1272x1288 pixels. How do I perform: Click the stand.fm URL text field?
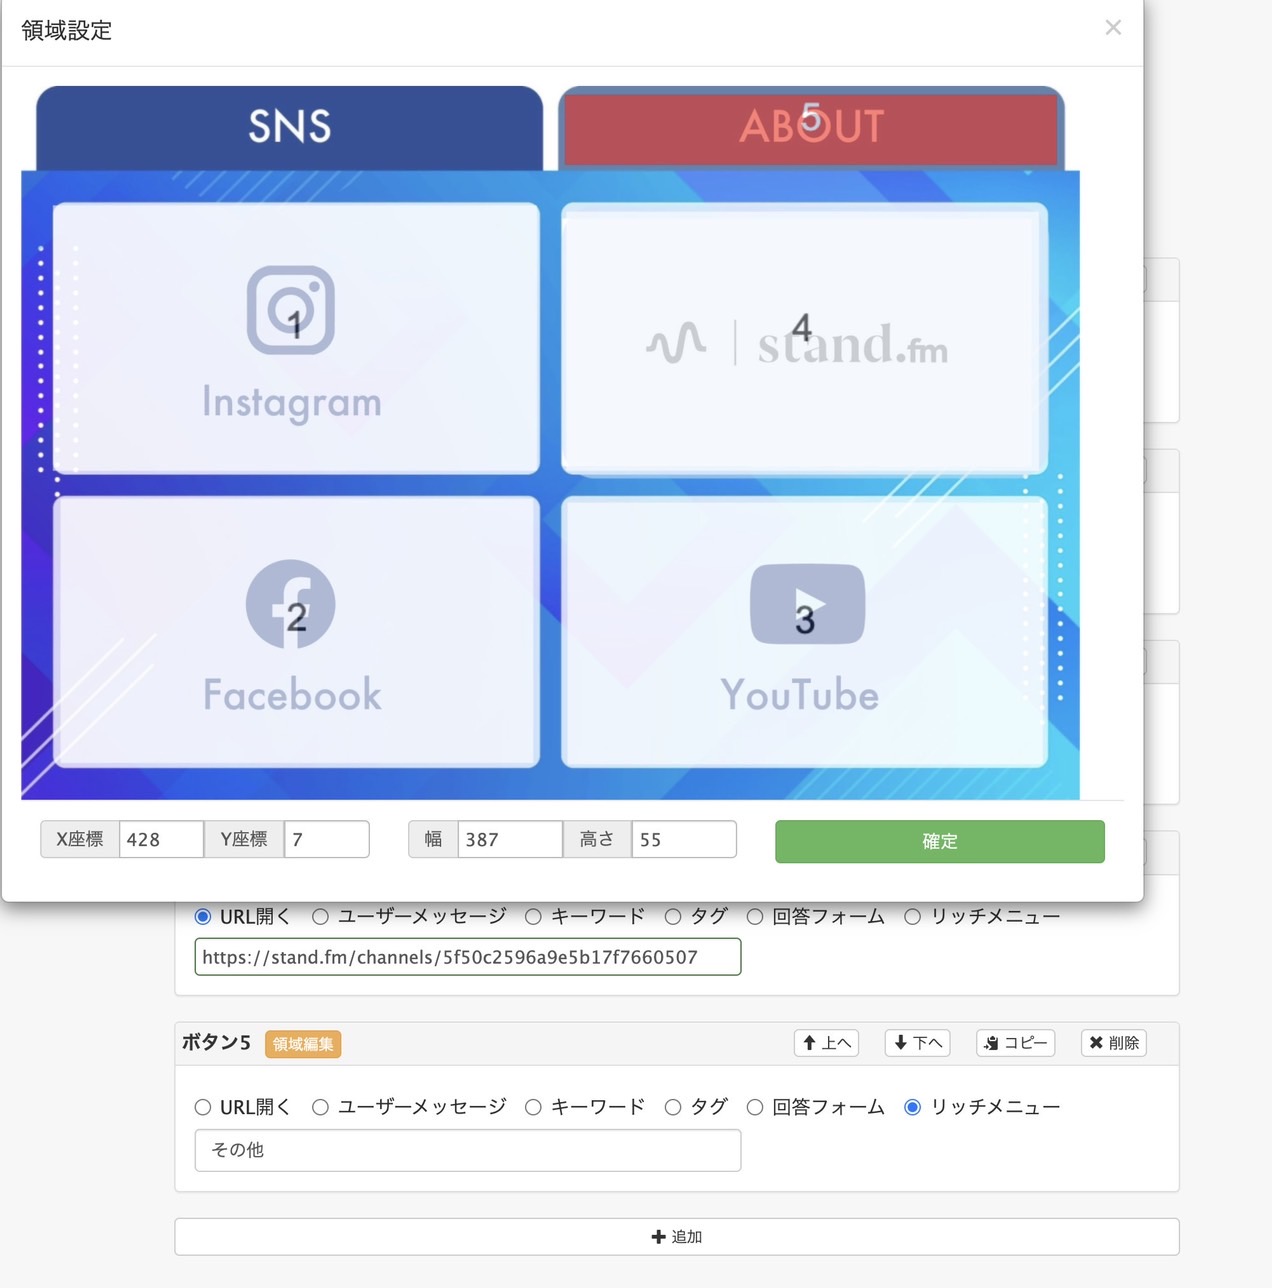tap(468, 957)
